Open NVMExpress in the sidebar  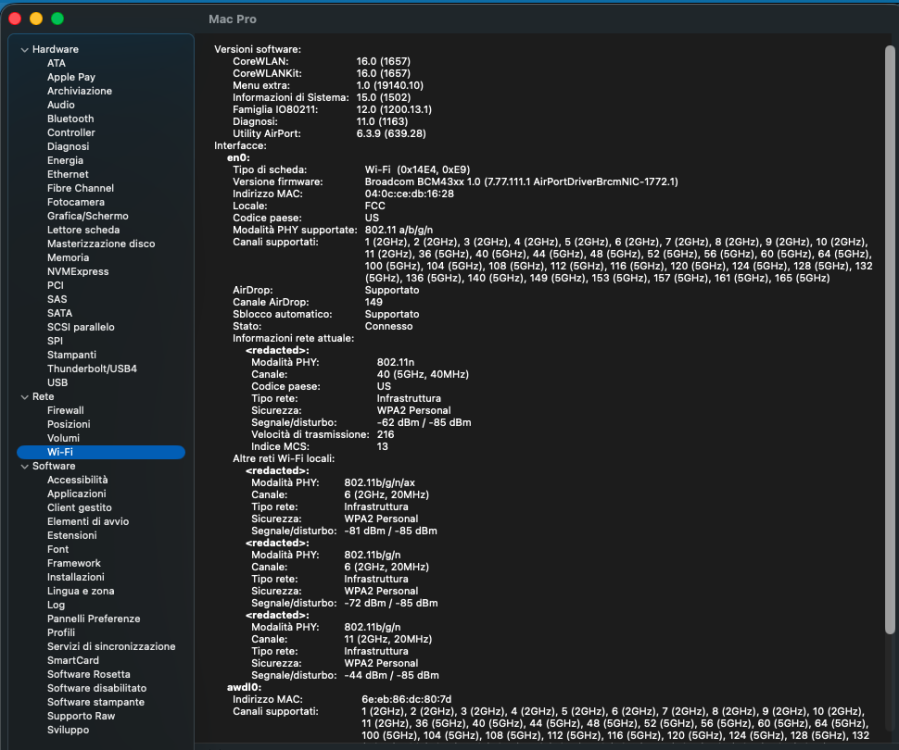pyautogui.click(x=77, y=271)
